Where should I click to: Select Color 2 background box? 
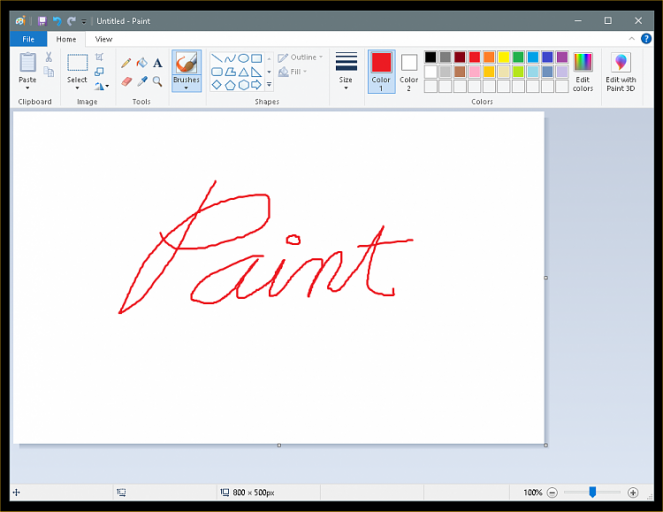[x=408, y=71]
